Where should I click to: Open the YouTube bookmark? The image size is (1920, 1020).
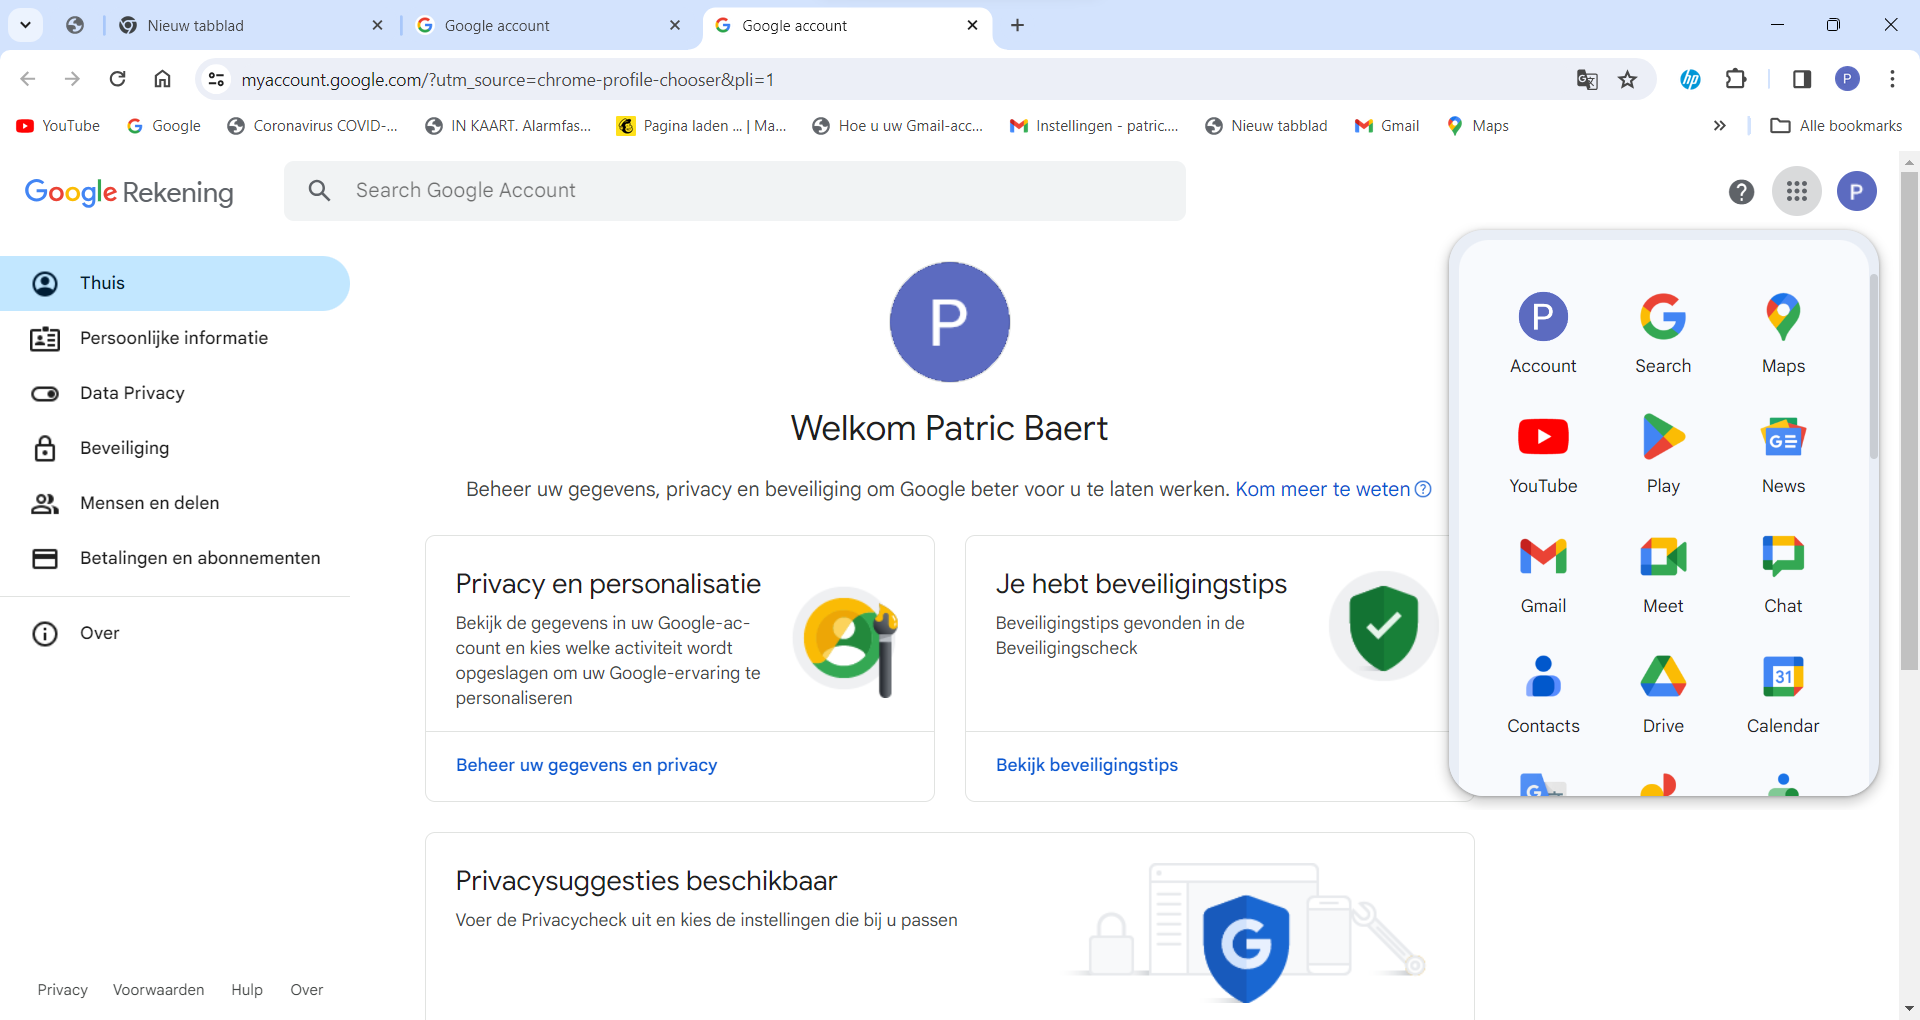coord(59,126)
